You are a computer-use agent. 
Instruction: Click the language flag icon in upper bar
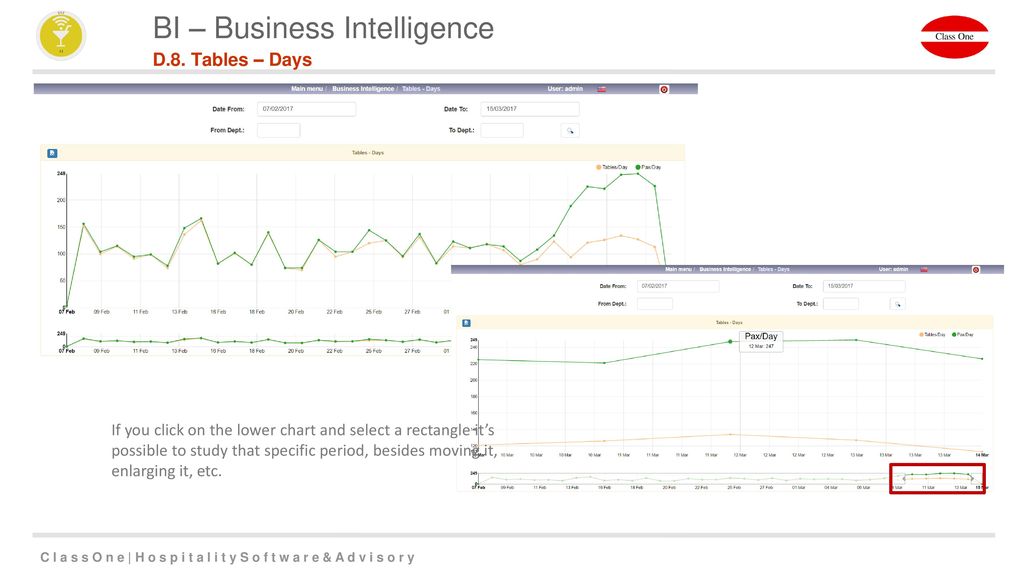click(x=601, y=89)
